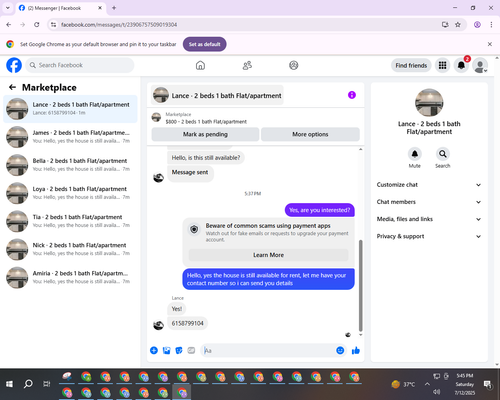Image resolution: width=500 pixels, height=400 pixels.
Task: Open a new browser tab
Action: 114,8
